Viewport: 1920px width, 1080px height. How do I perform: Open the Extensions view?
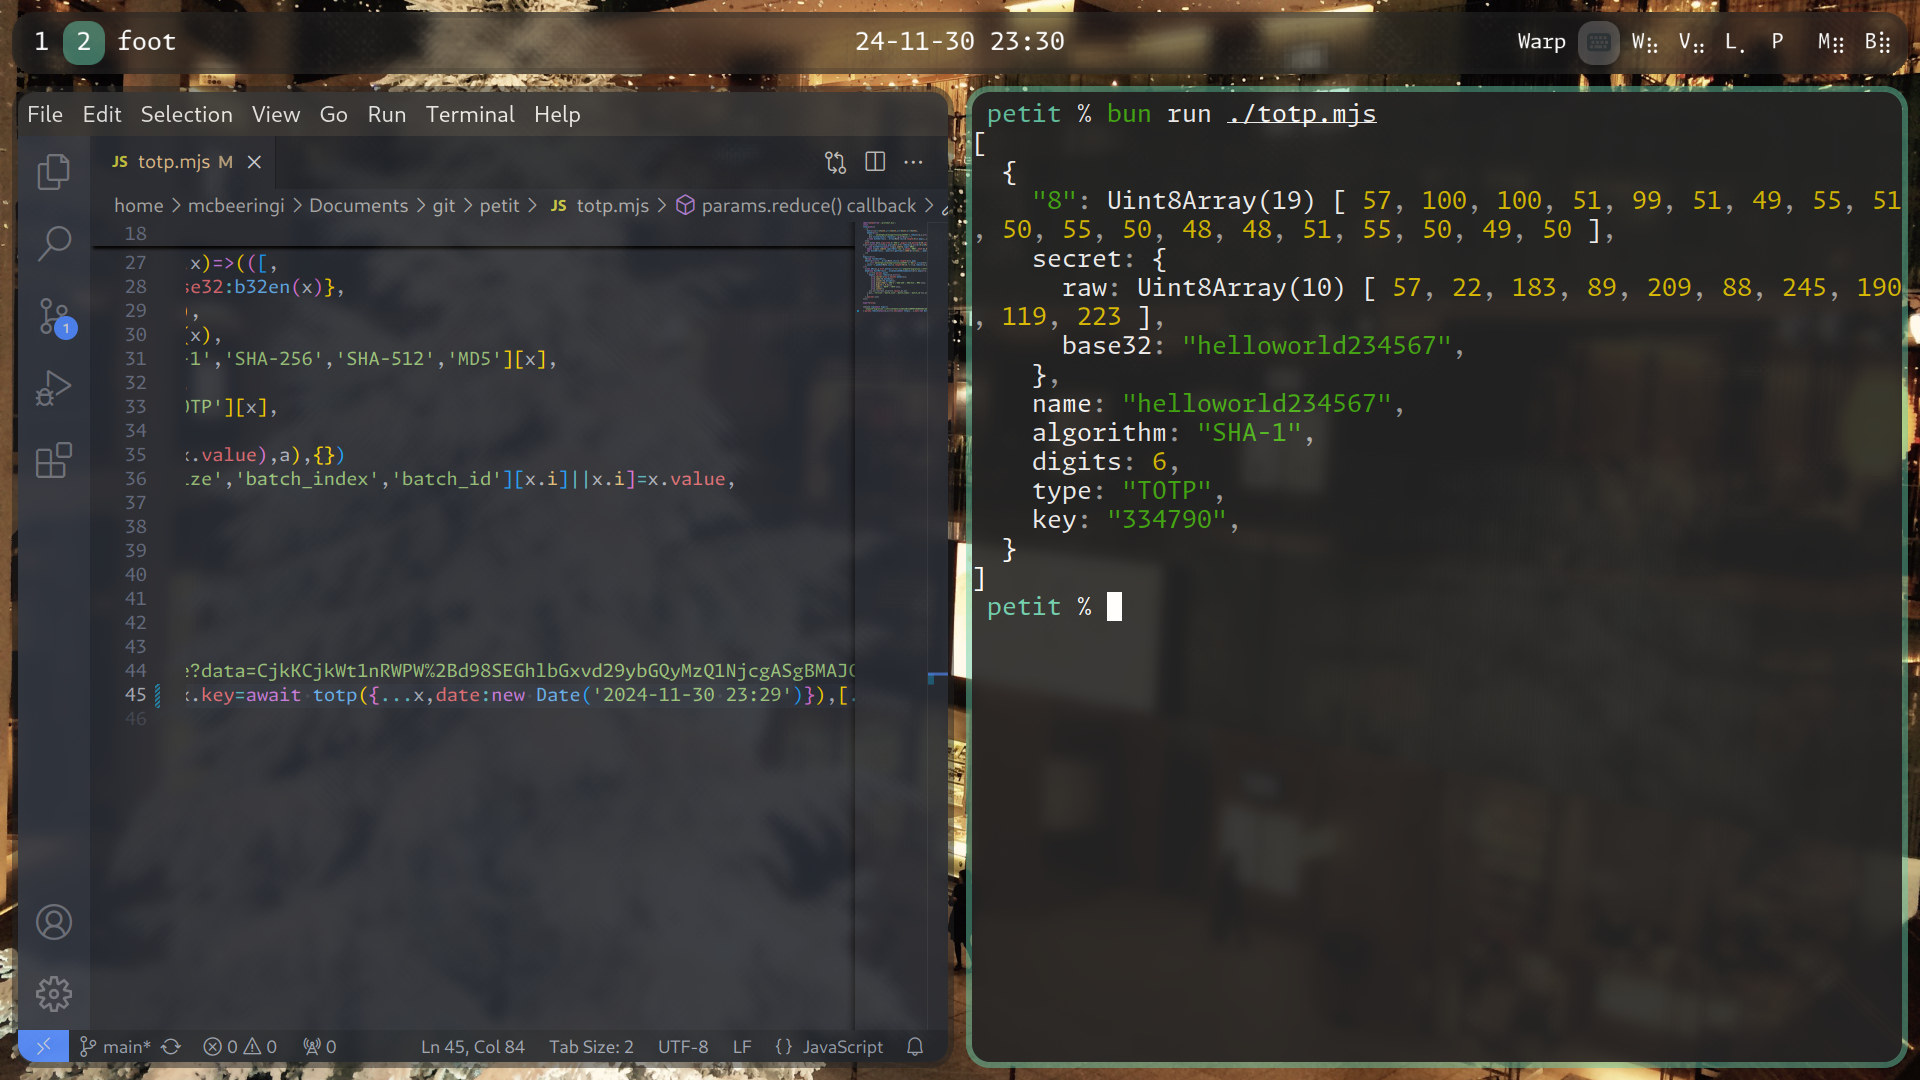click(54, 460)
